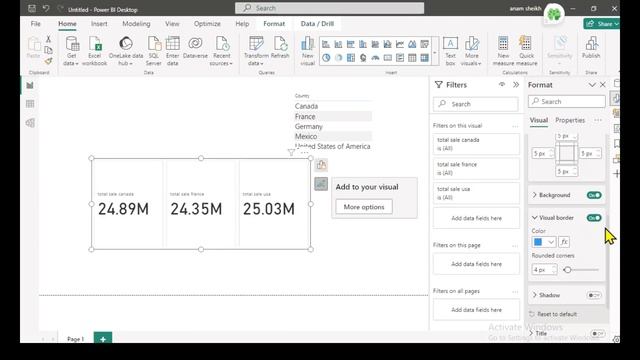The width and height of the screenshot is (640, 360).
Task: Open the Share dropdown button
Action: point(601,24)
